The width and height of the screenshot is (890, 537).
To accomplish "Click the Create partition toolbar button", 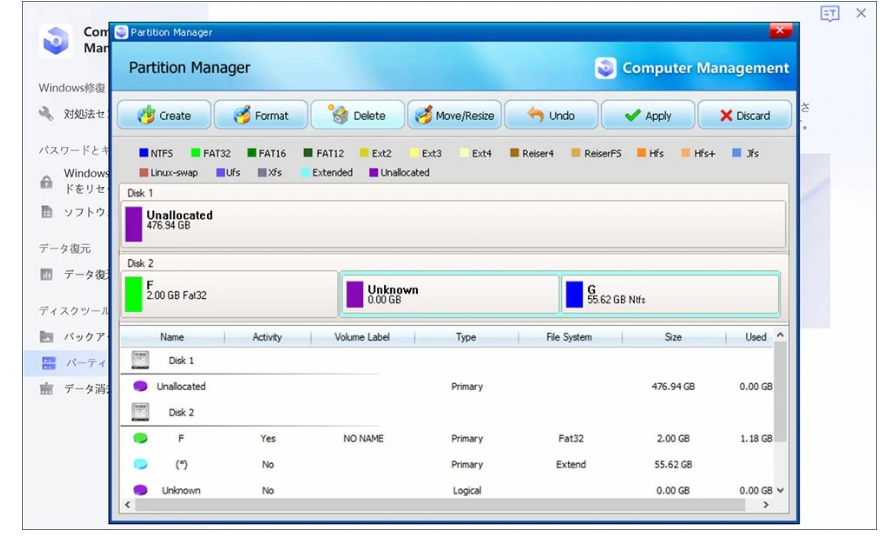I will tap(164, 115).
